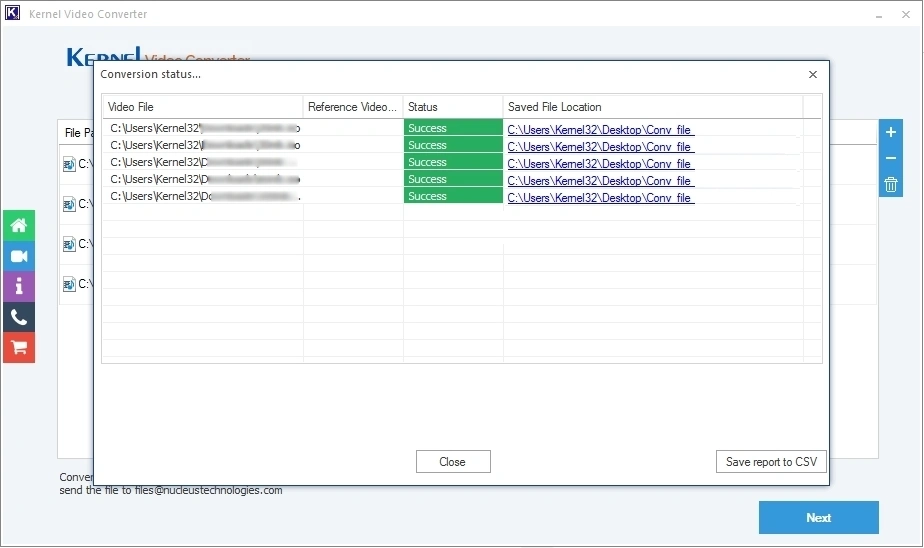The width and height of the screenshot is (924, 548).
Task: Select fifth row Success status cell
Action: pos(453,196)
